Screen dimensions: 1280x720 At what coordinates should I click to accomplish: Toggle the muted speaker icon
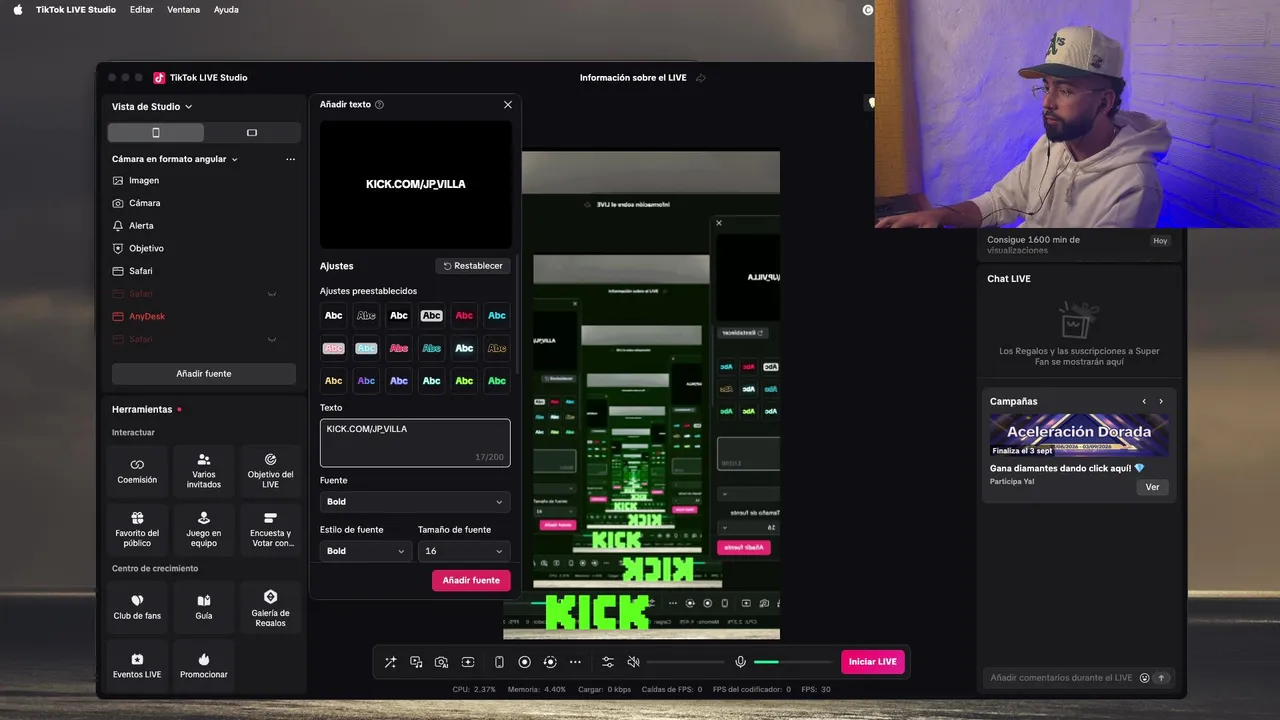tap(633, 662)
